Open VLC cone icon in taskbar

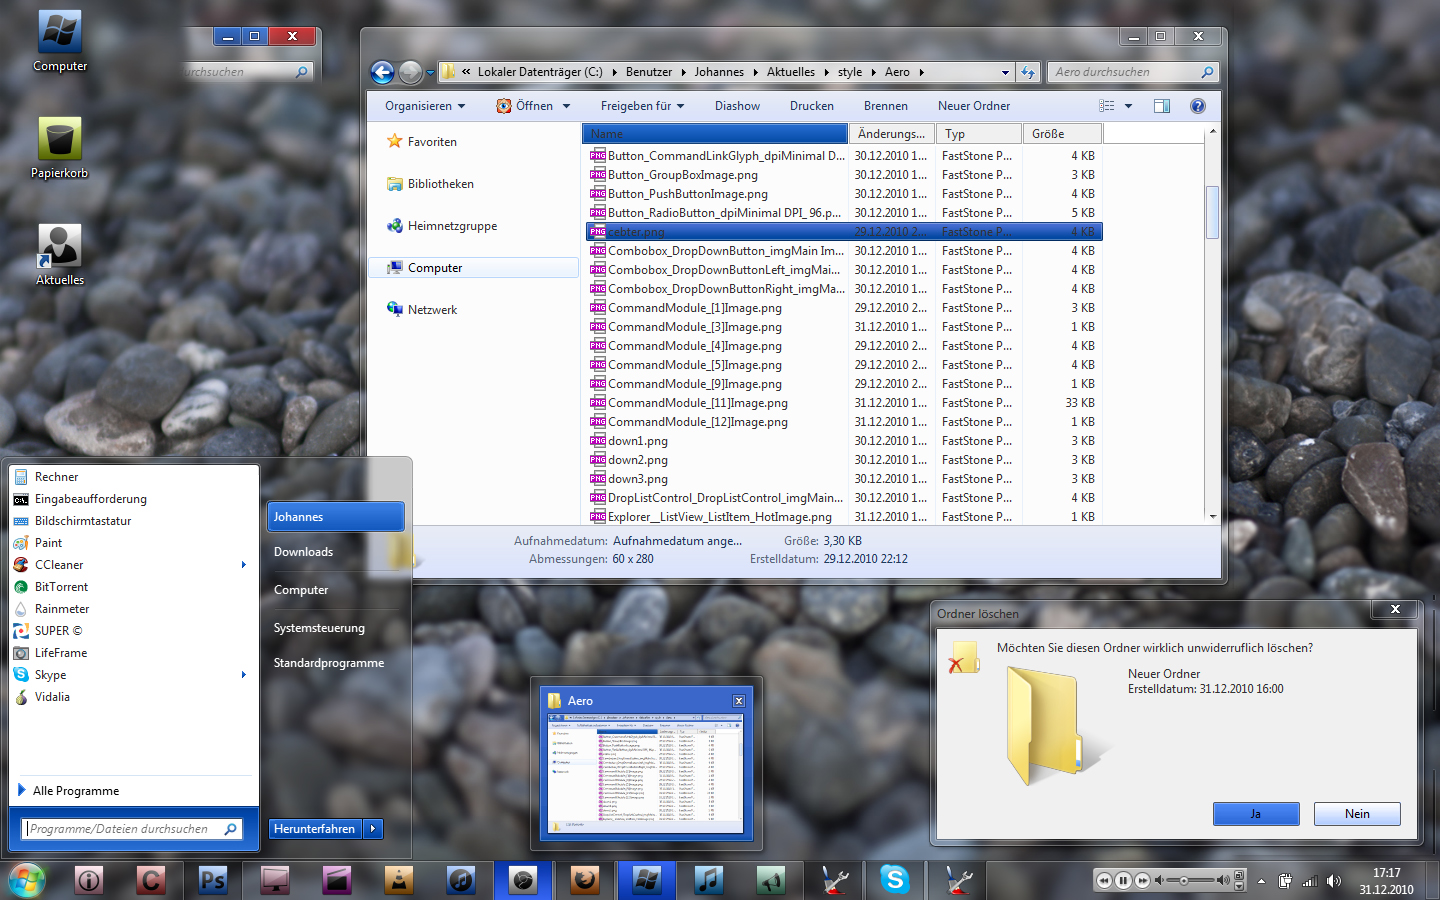tap(399, 880)
